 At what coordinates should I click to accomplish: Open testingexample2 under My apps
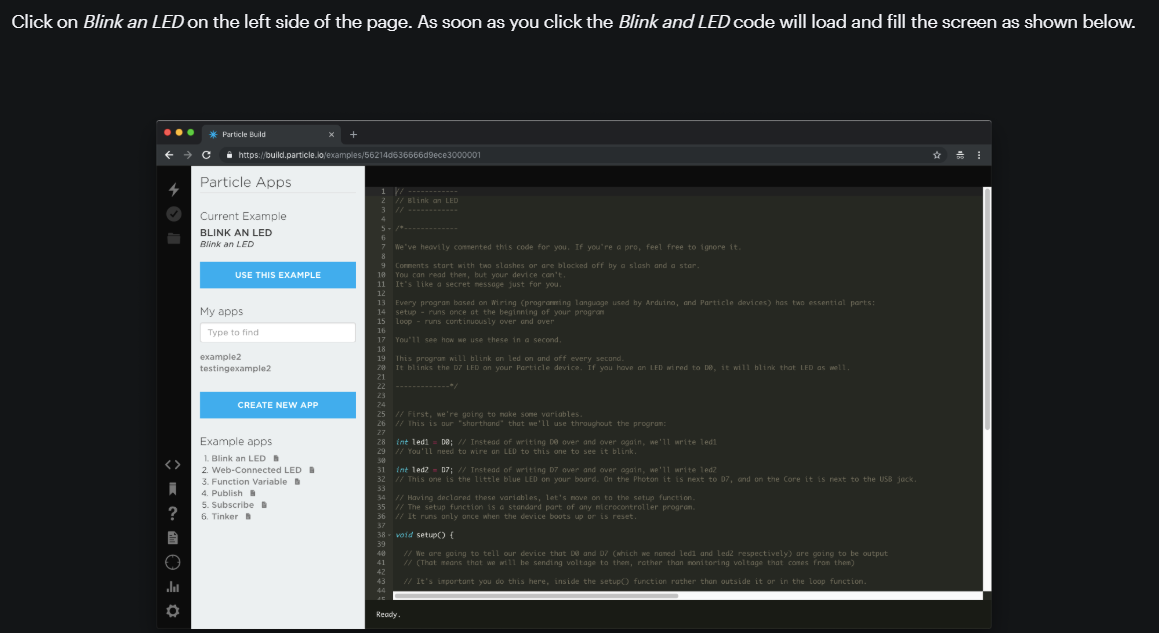click(x=235, y=369)
